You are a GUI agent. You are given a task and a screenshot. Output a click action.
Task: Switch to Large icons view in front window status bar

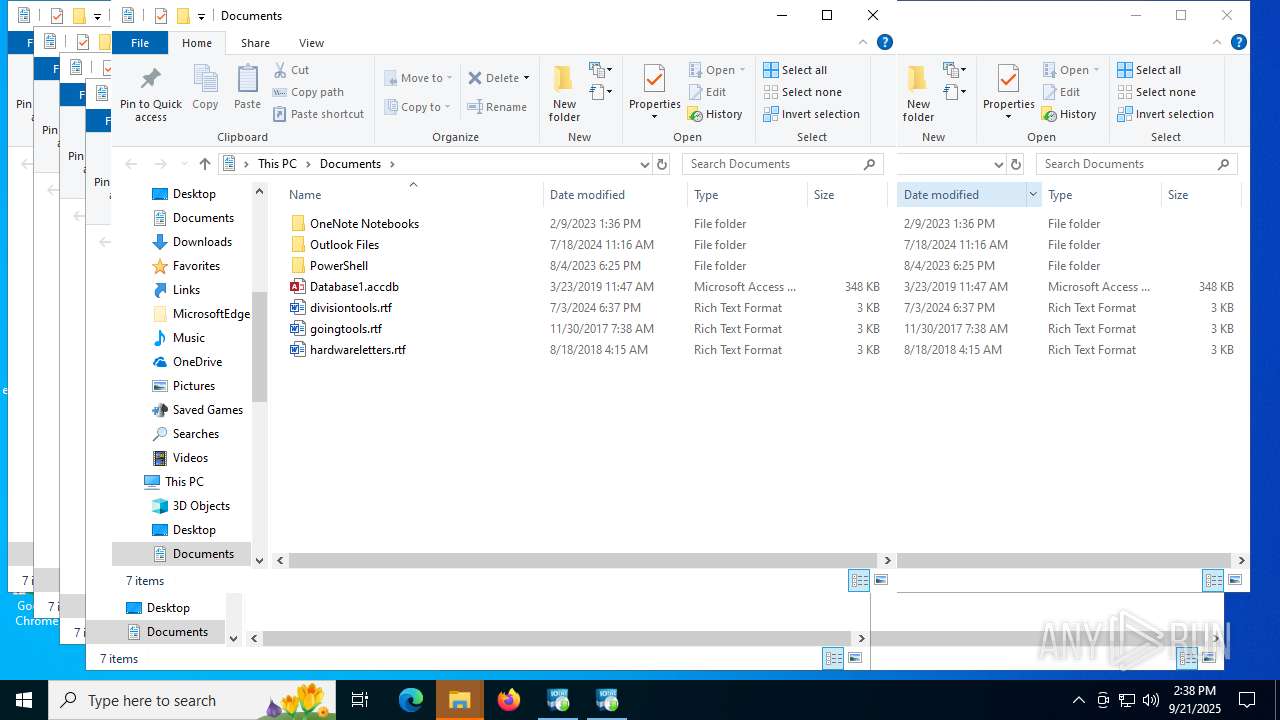[881, 580]
